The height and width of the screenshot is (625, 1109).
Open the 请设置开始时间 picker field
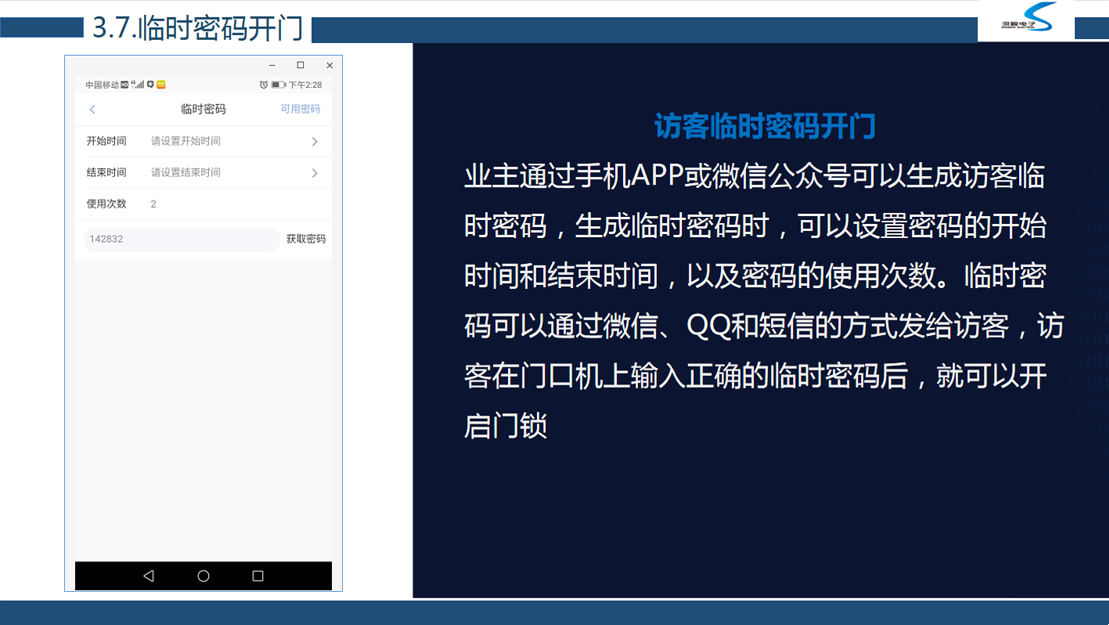(x=186, y=142)
